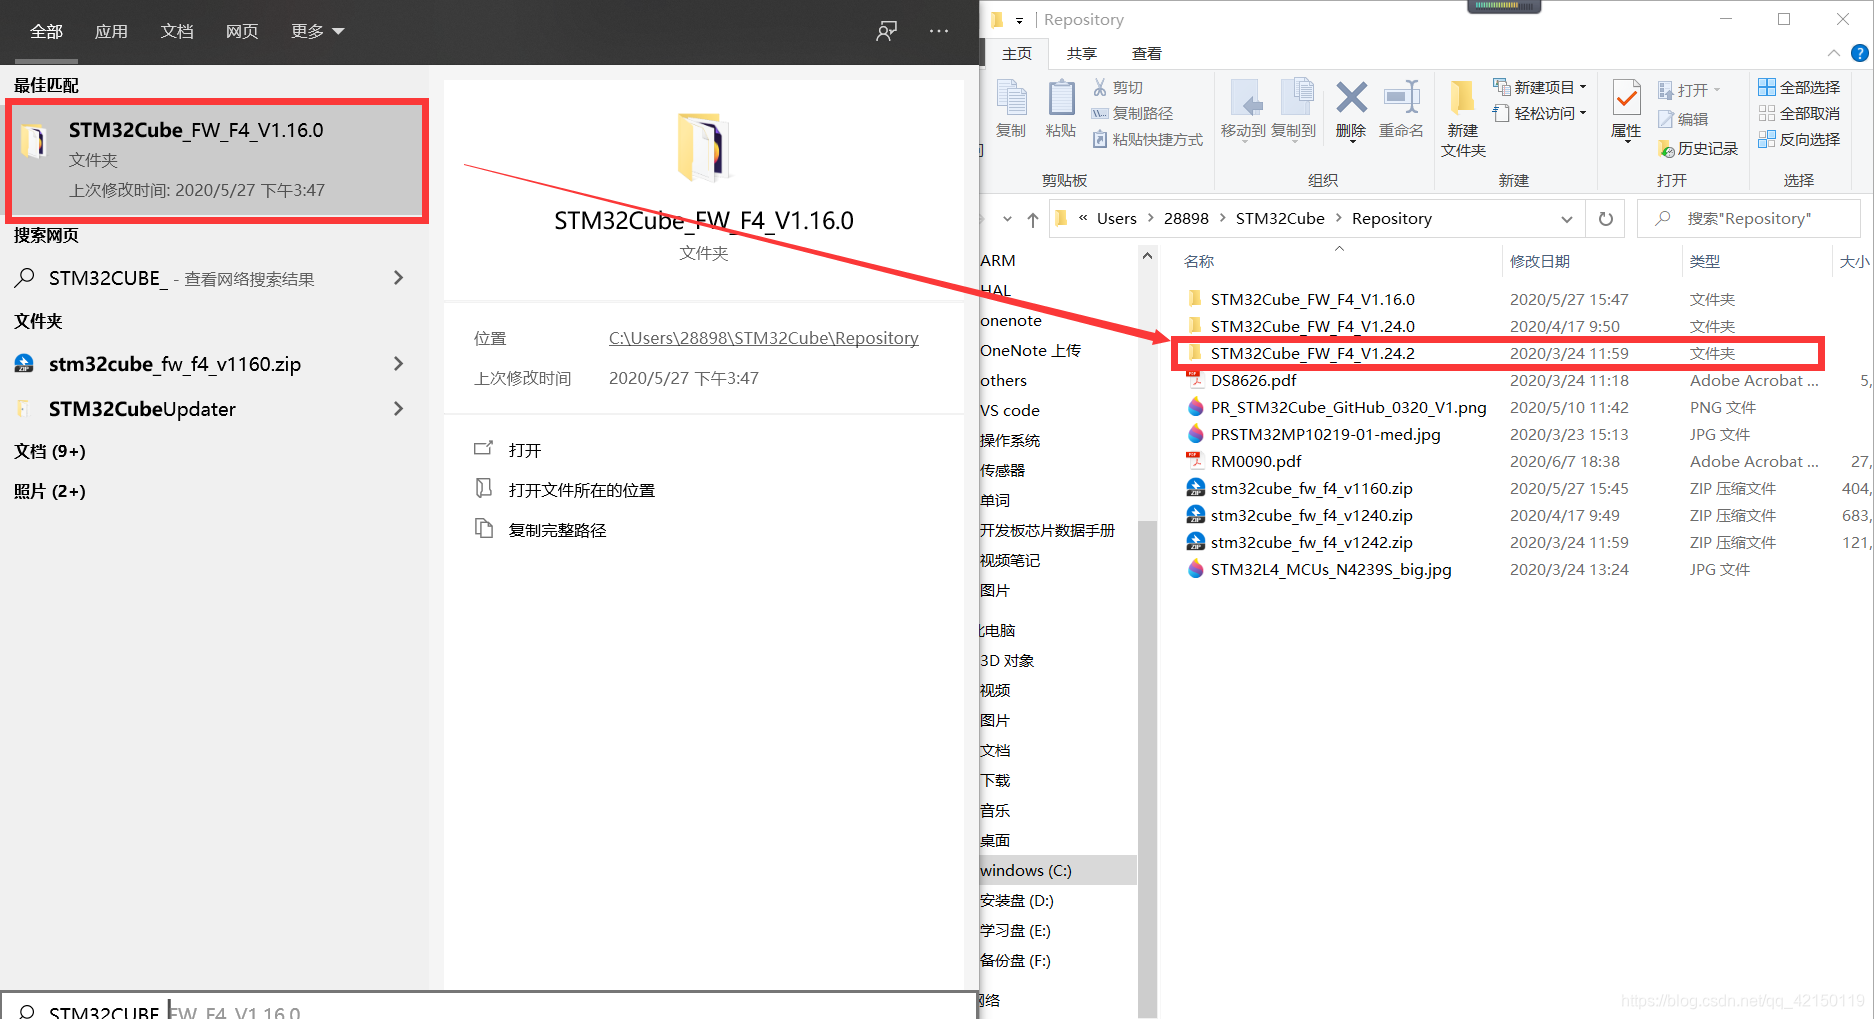Click Select all (全部选择) in ribbon
The image size is (1874, 1019).
1799,87
